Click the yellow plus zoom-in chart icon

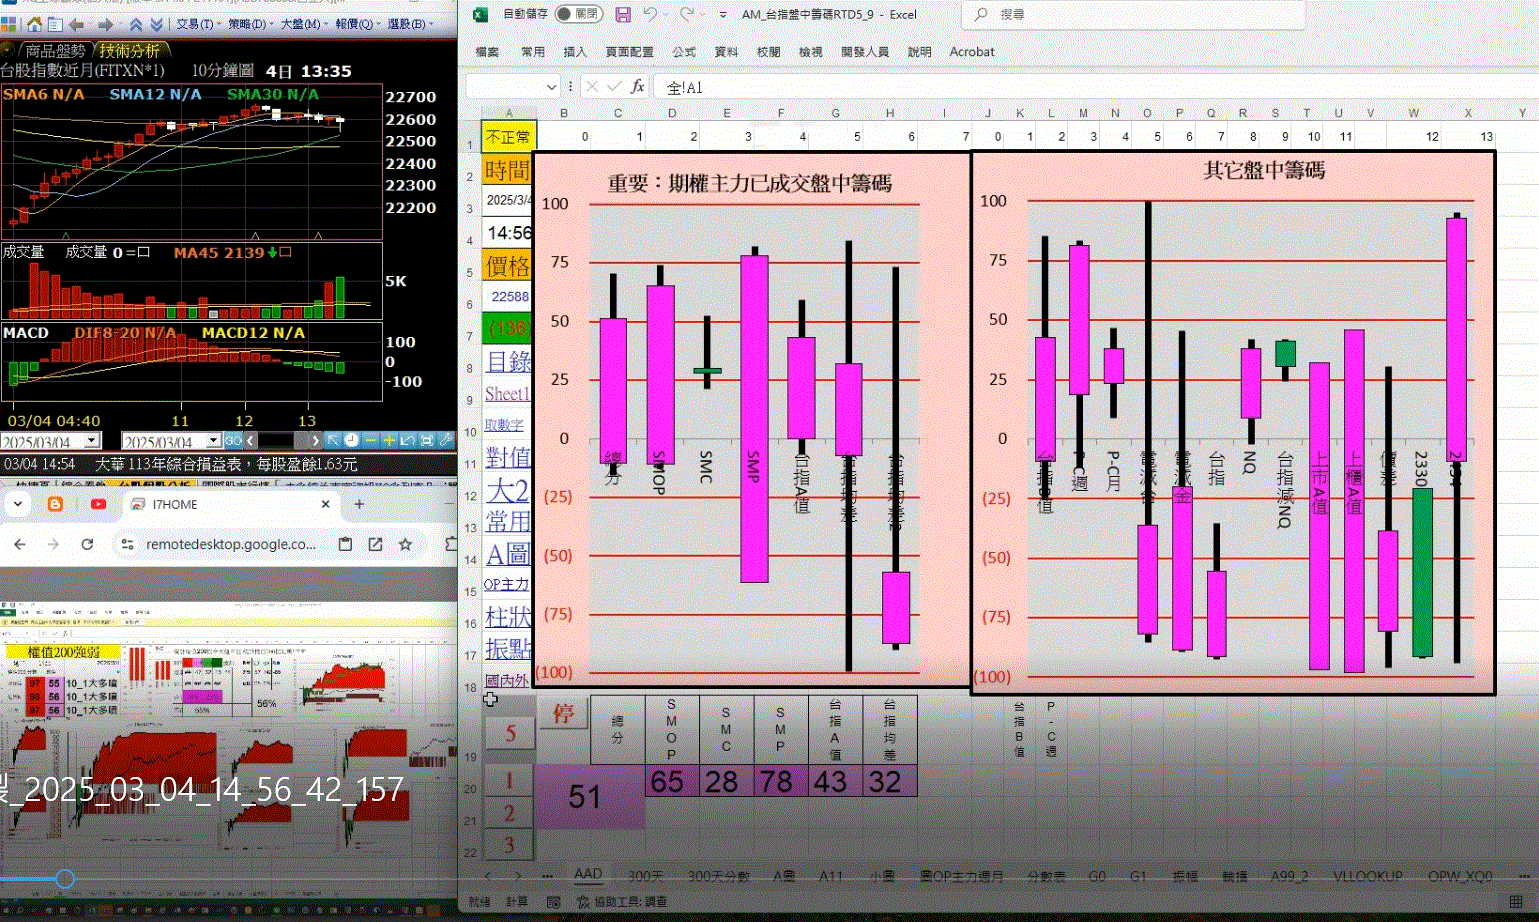click(x=389, y=440)
